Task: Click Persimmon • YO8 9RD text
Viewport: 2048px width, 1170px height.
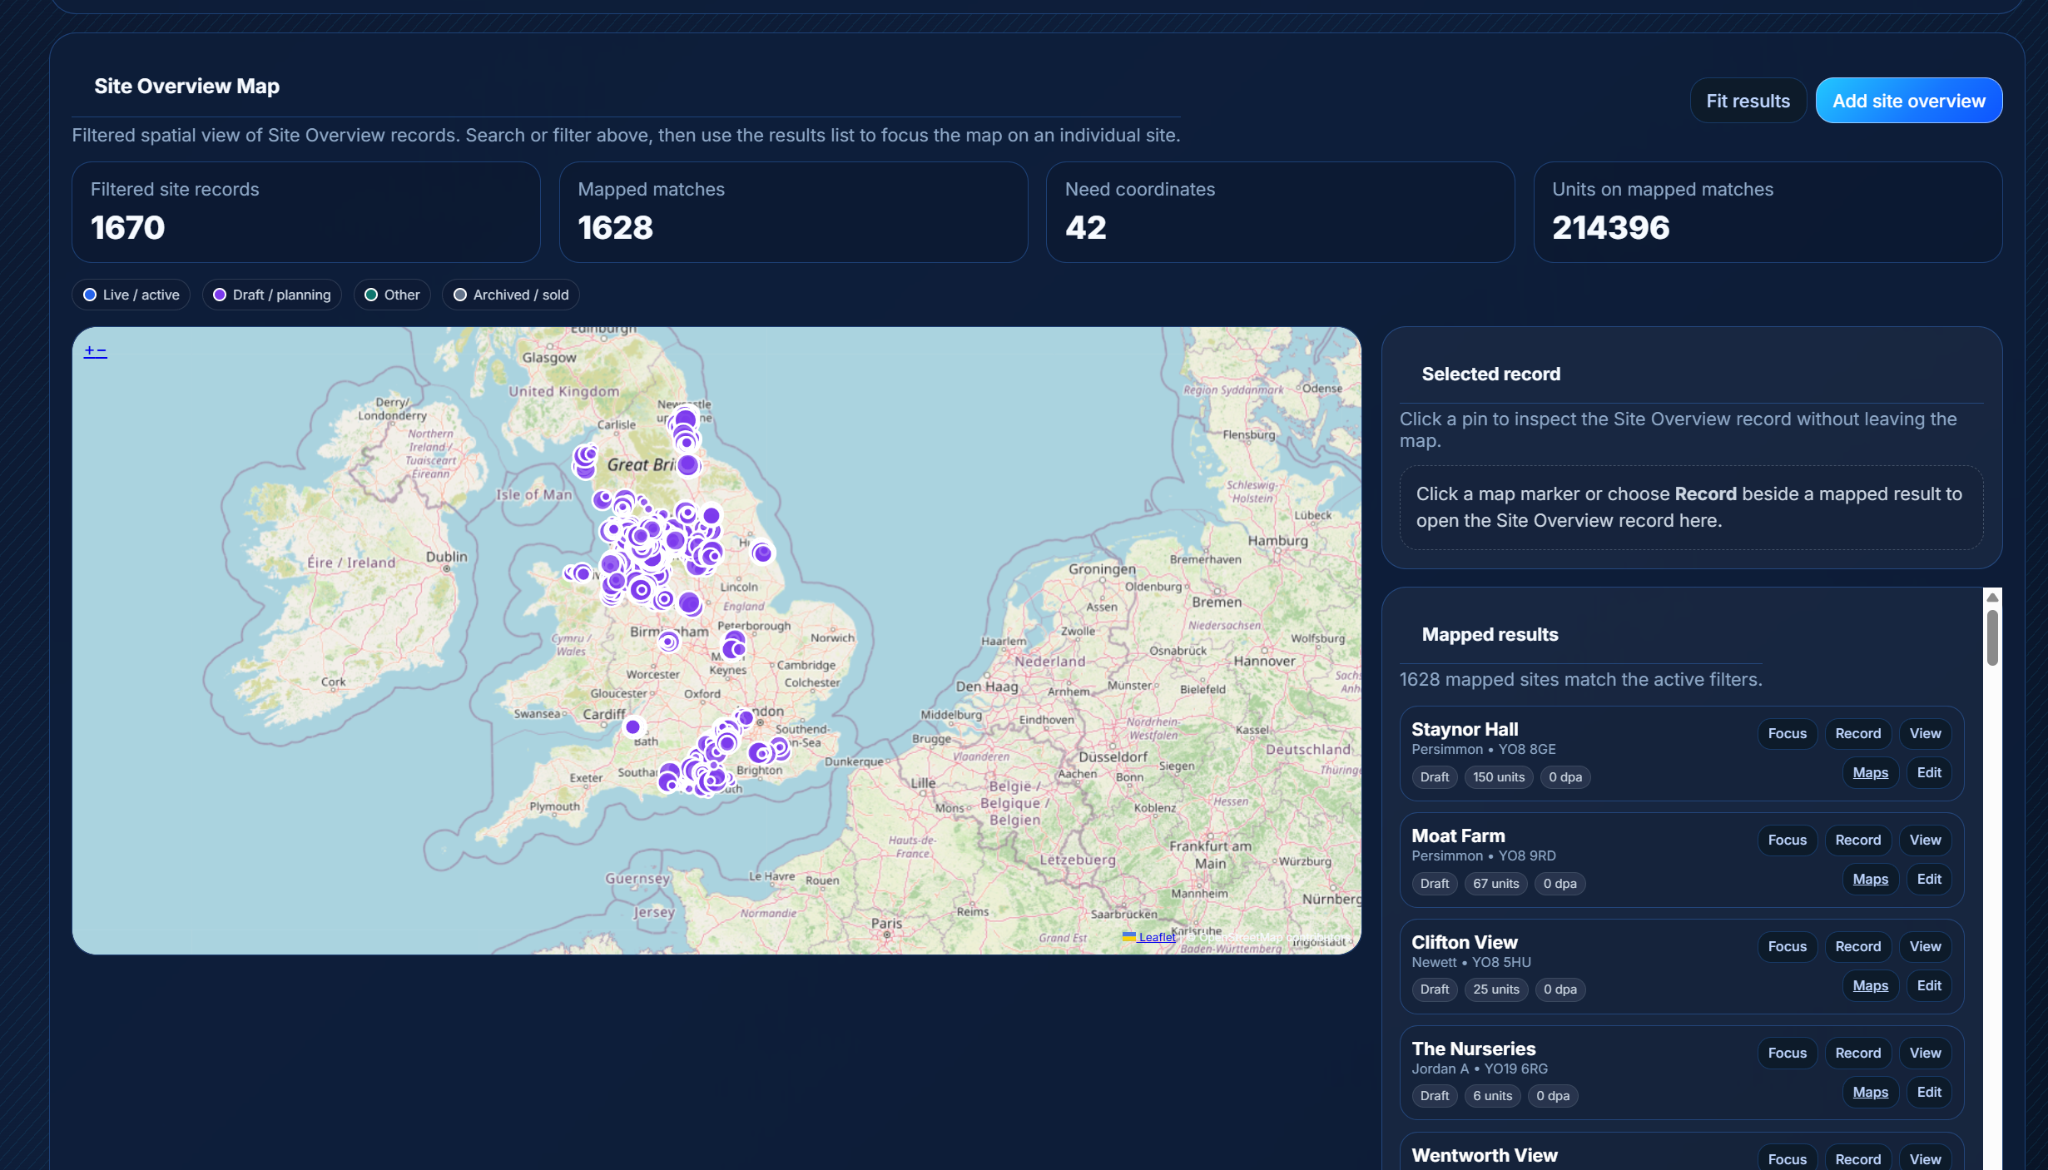Action: (1483, 856)
